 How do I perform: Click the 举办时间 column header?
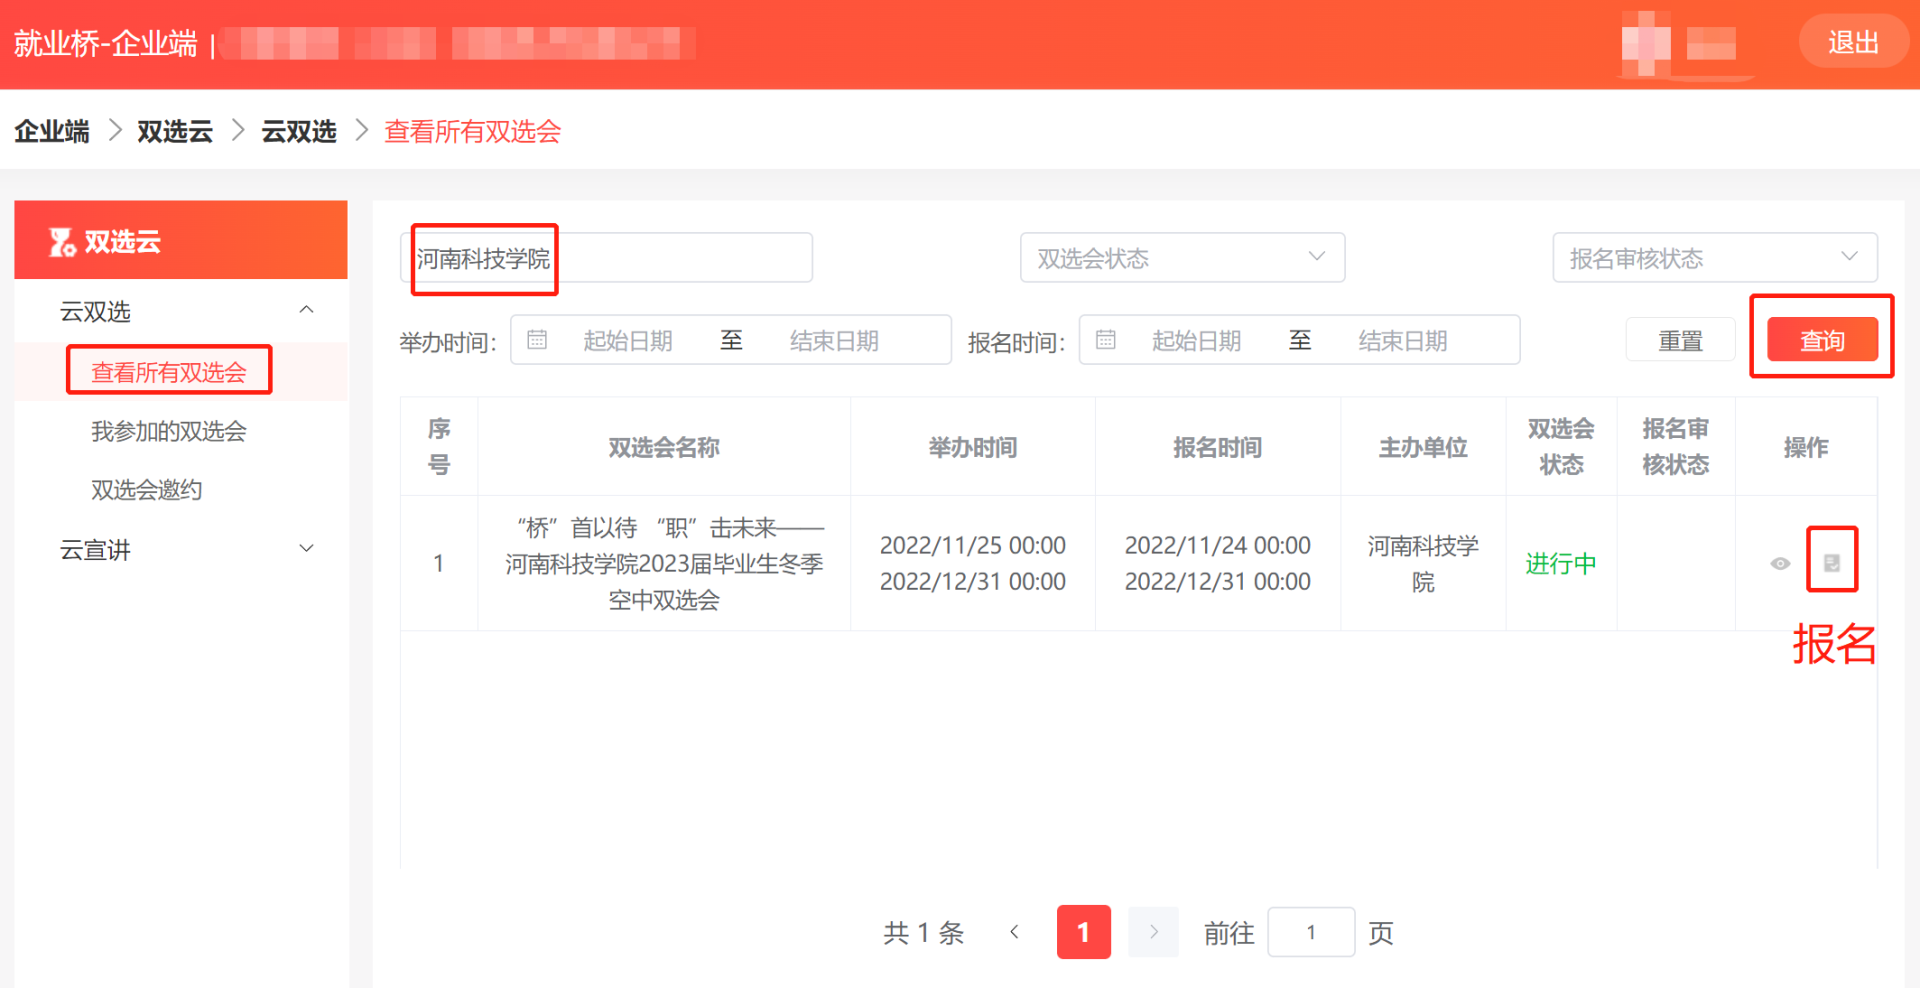pos(973,447)
